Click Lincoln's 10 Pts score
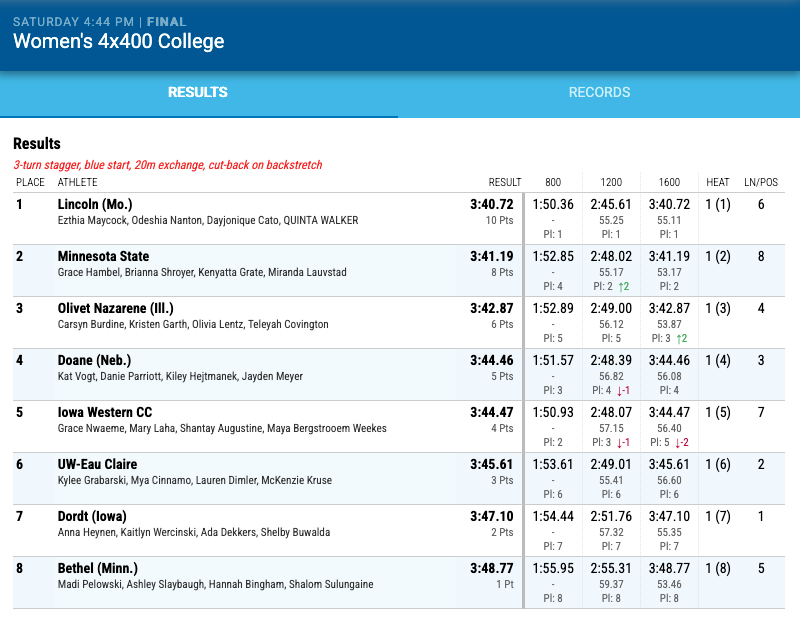Screen dimensions: 800x622 coord(499,220)
